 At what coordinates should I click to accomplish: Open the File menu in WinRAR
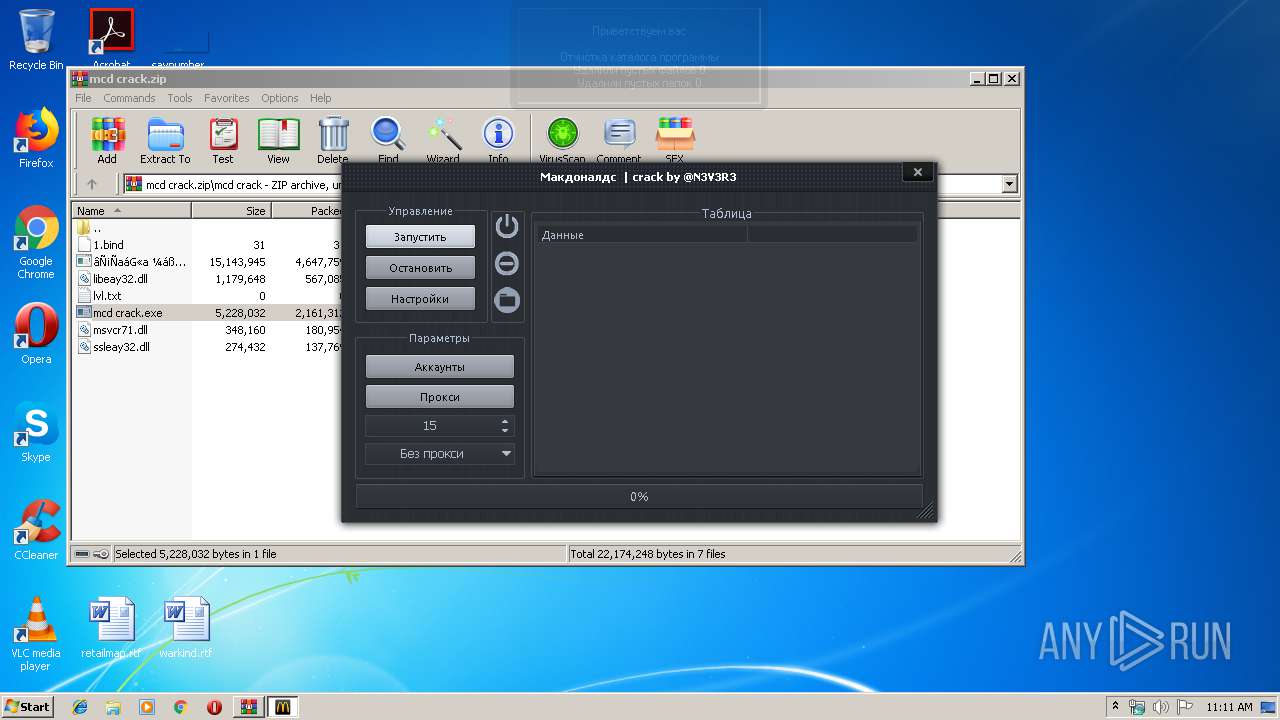pyautogui.click(x=83, y=98)
